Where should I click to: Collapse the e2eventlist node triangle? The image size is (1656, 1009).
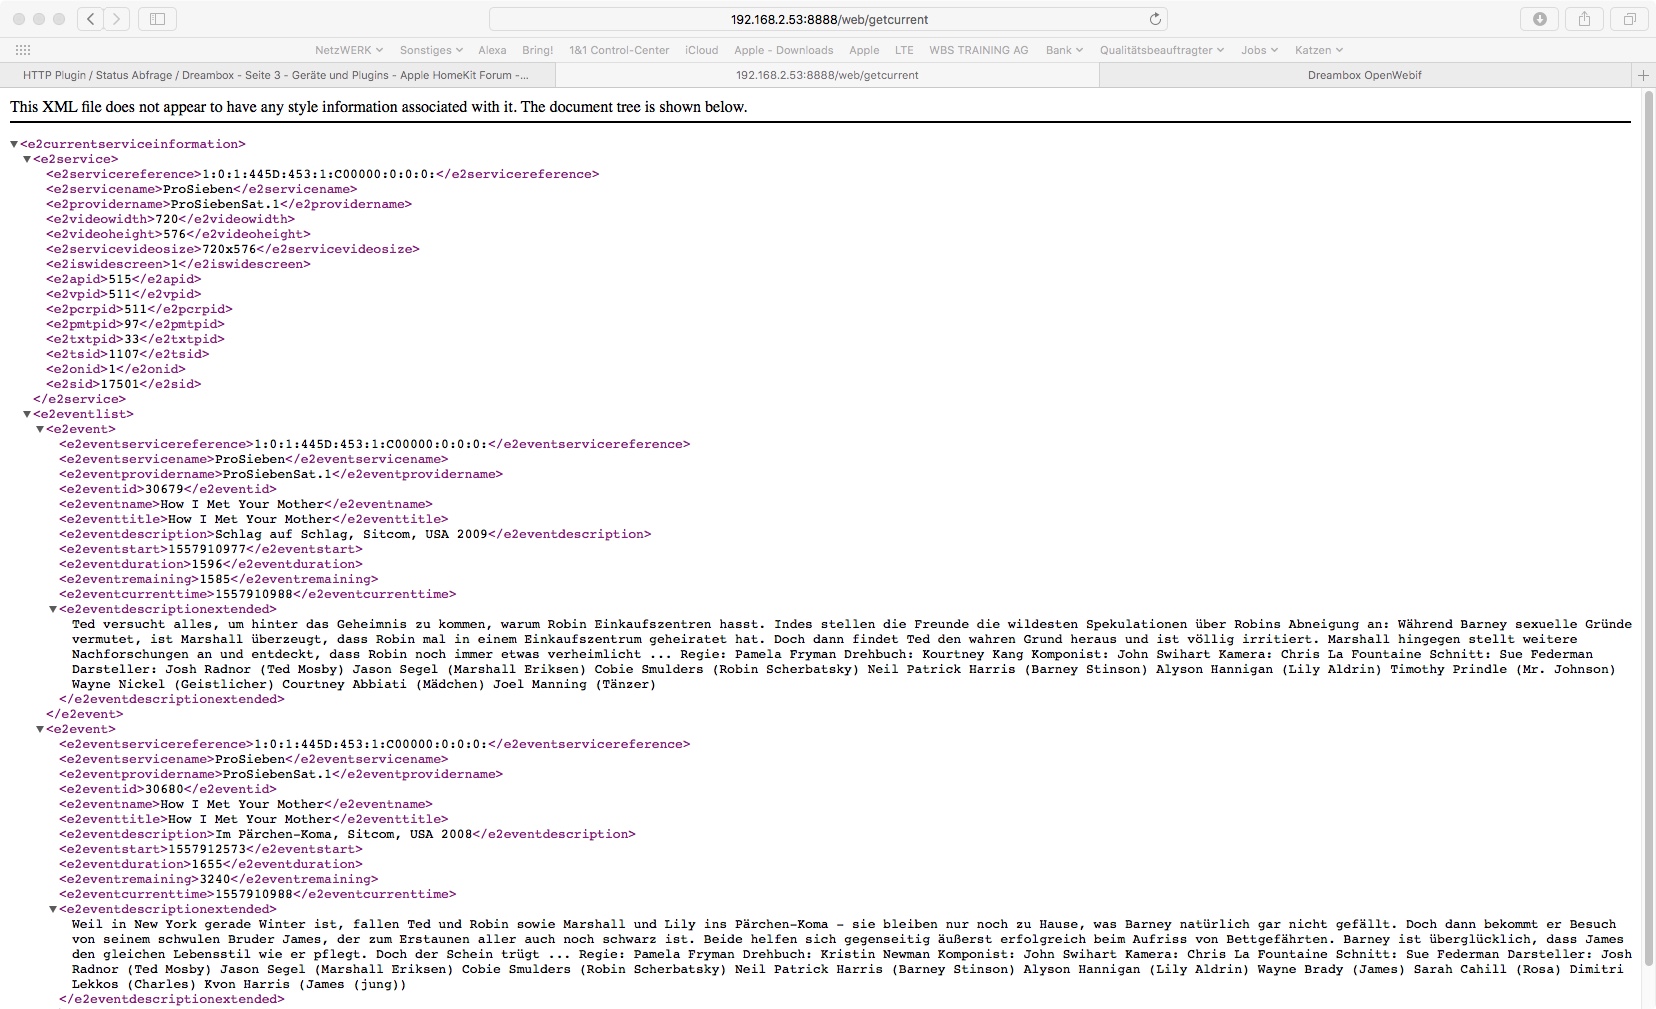(27, 414)
